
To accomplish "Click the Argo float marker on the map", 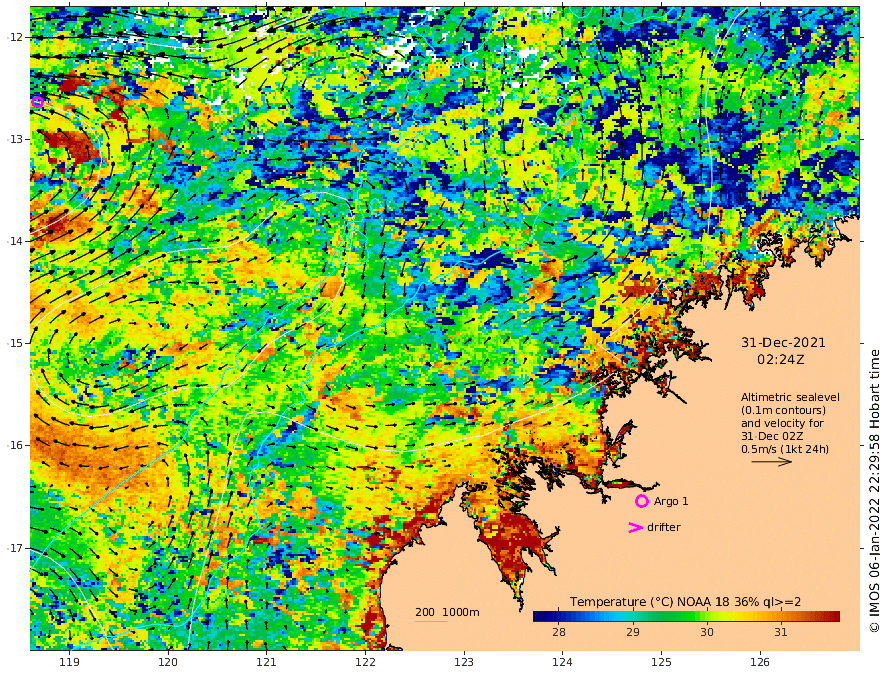I will tap(37, 102).
